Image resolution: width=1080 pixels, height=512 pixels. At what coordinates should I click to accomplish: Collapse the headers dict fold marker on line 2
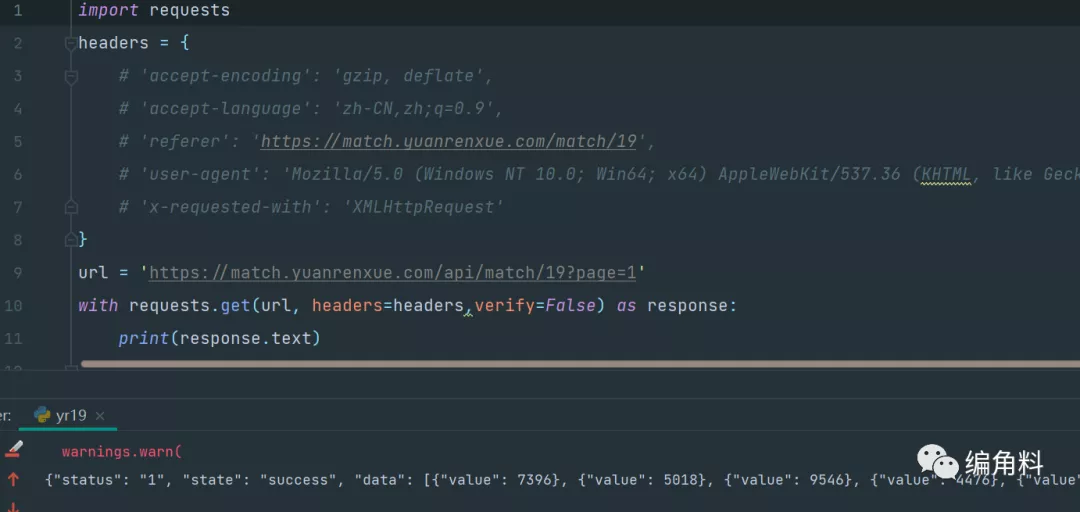pyautogui.click(x=70, y=43)
